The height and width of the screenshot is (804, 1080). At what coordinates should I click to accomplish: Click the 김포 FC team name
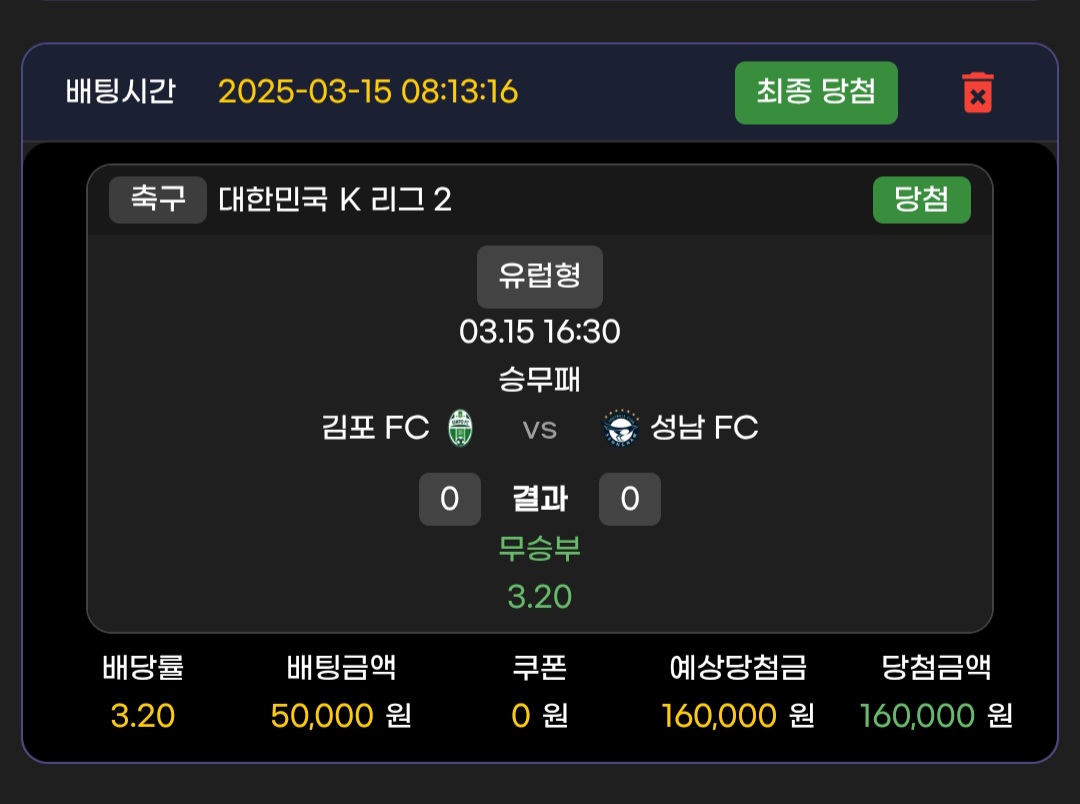pos(375,428)
